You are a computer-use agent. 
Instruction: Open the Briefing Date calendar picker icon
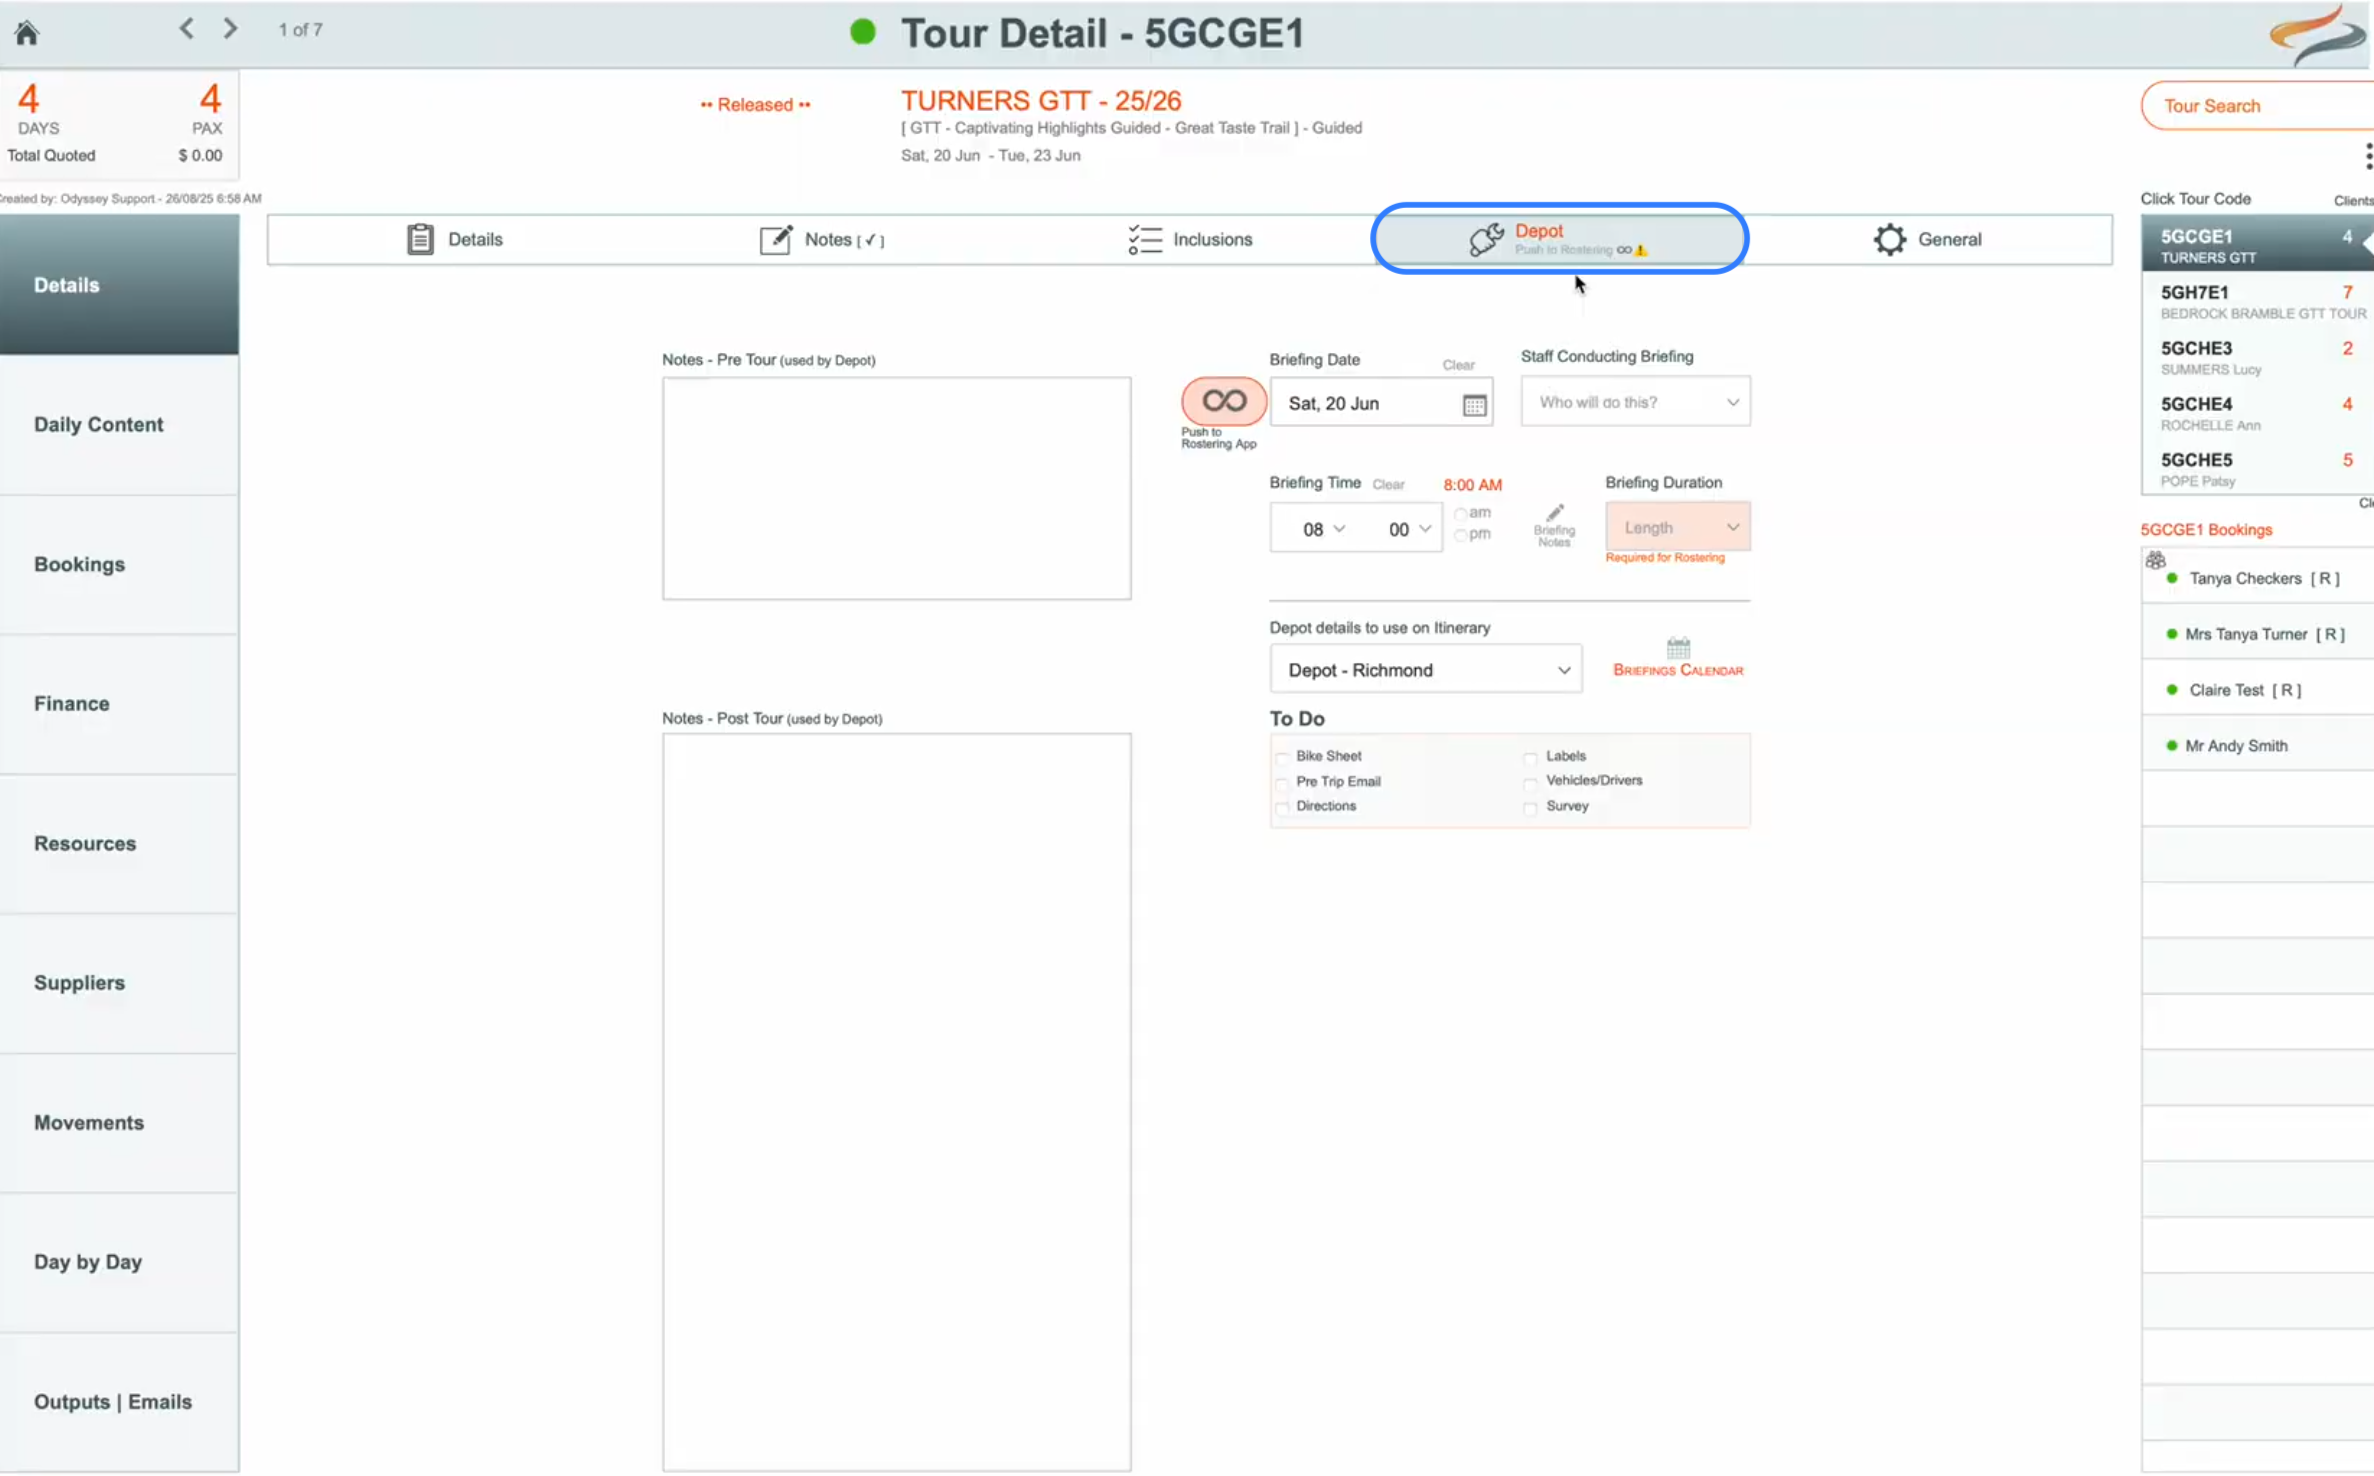(1474, 405)
